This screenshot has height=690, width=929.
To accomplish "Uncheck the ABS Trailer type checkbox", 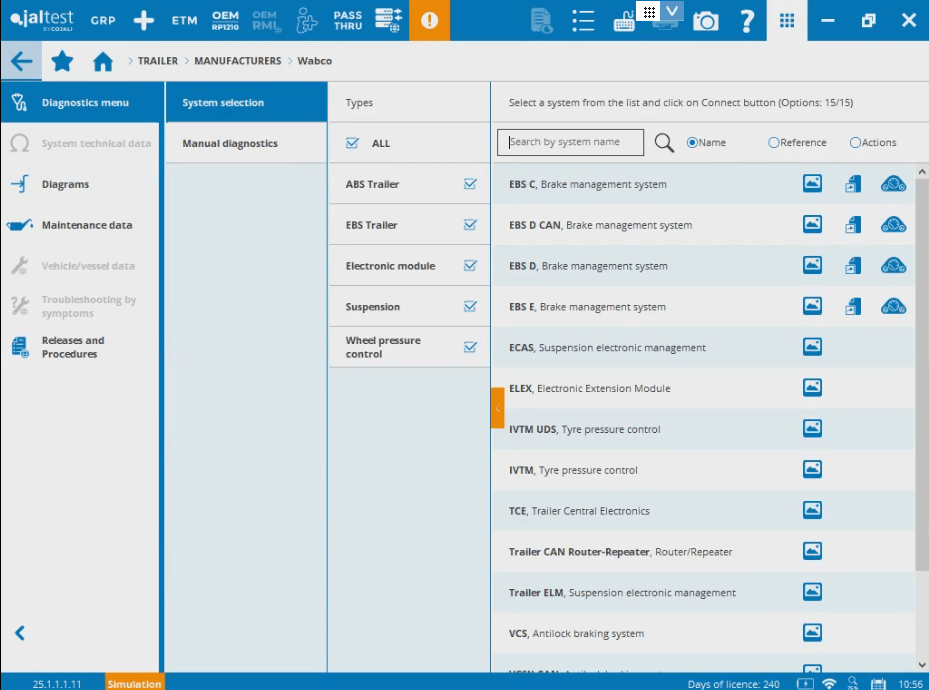I will pyautogui.click(x=470, y=184).
